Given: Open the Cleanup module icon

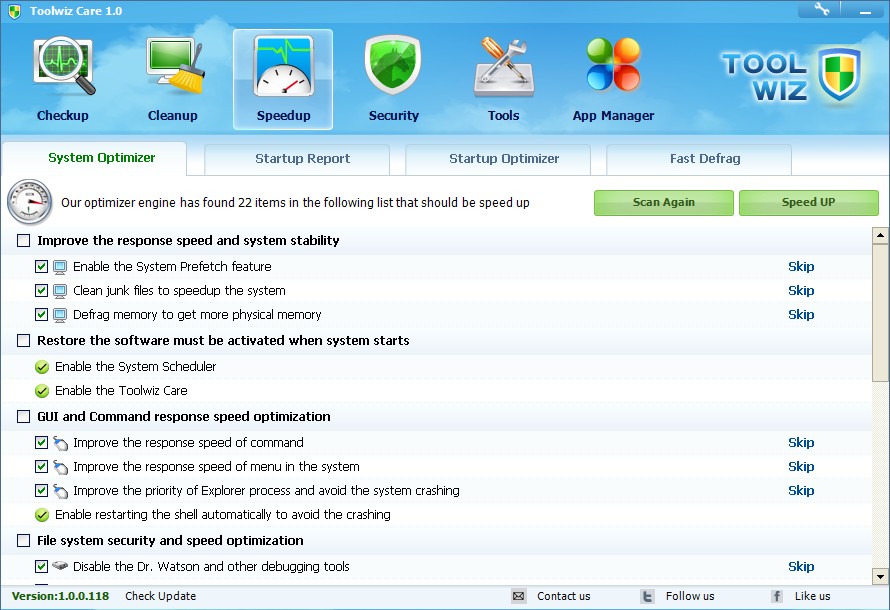Looking at the screenshot, I should [173, 66].
